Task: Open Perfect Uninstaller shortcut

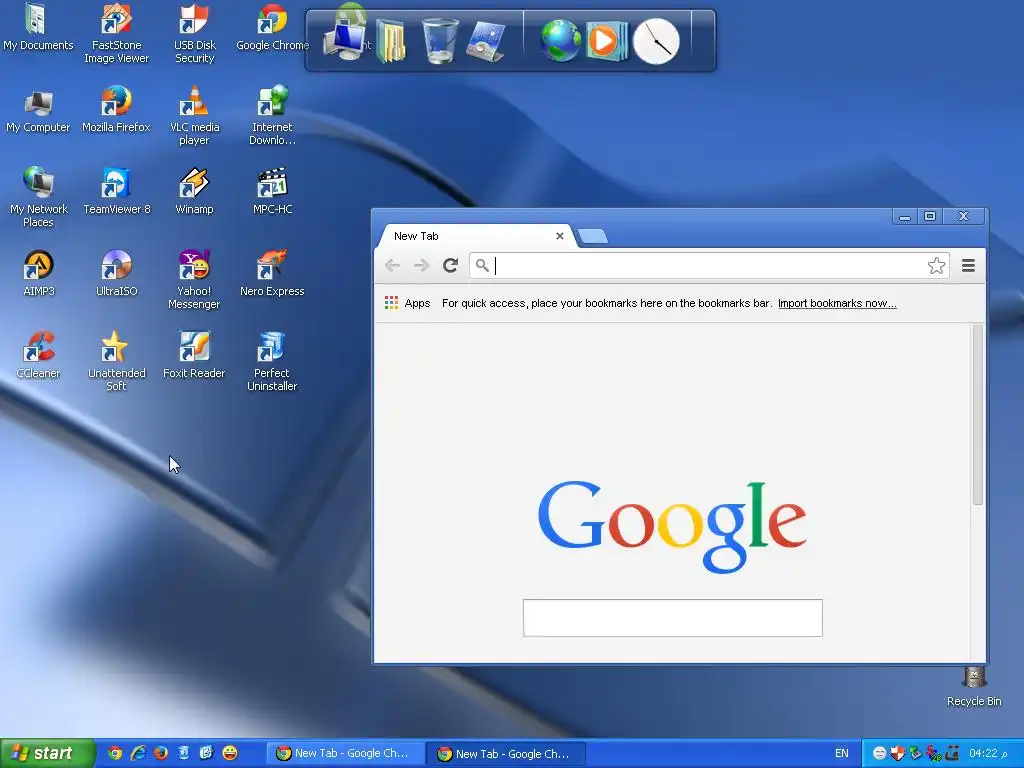Action: tap(272, 361)
